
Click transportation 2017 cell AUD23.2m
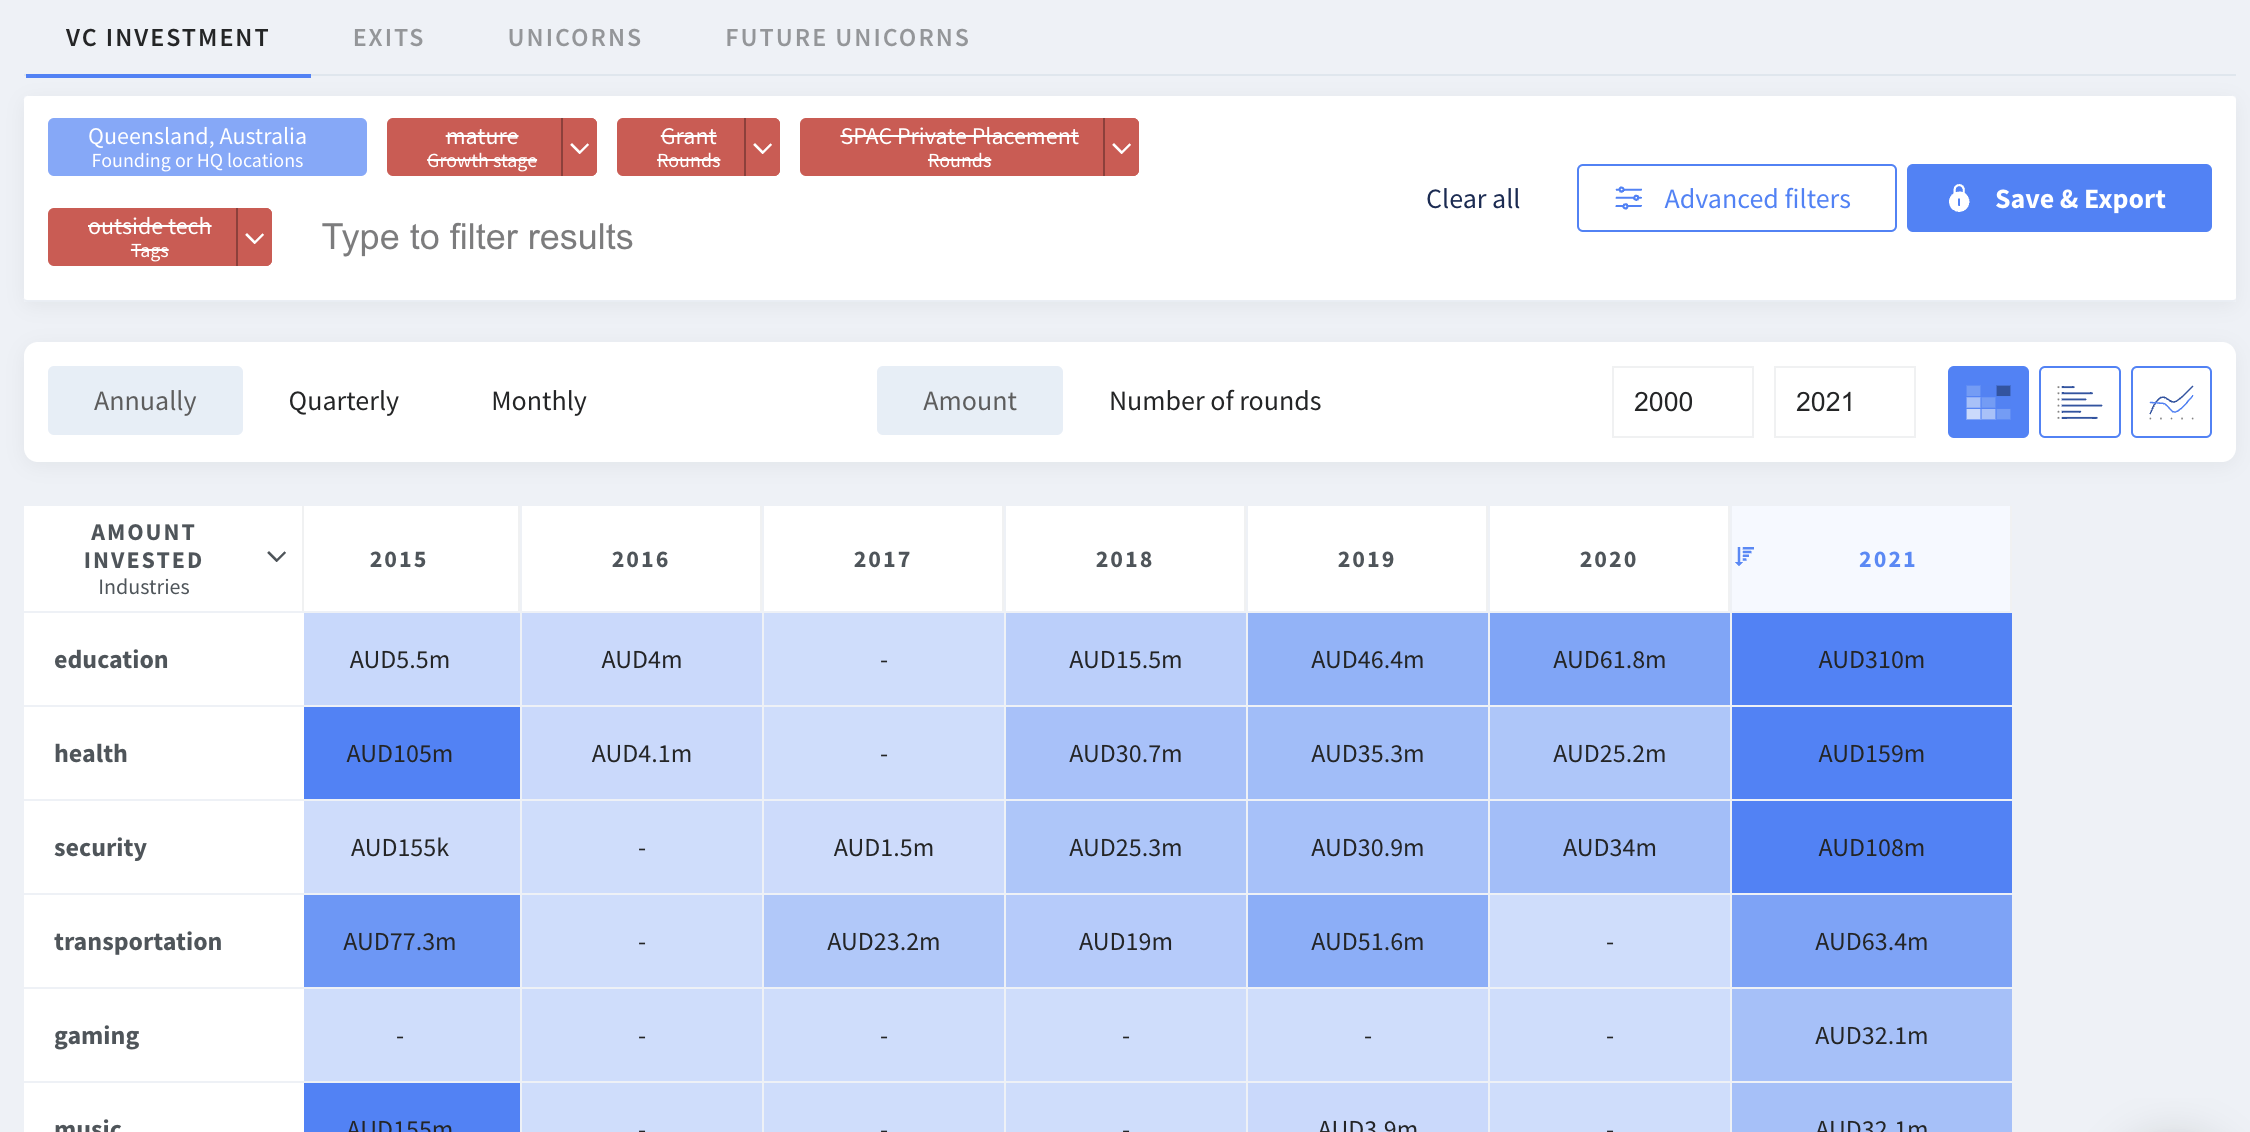coord(883,941)
